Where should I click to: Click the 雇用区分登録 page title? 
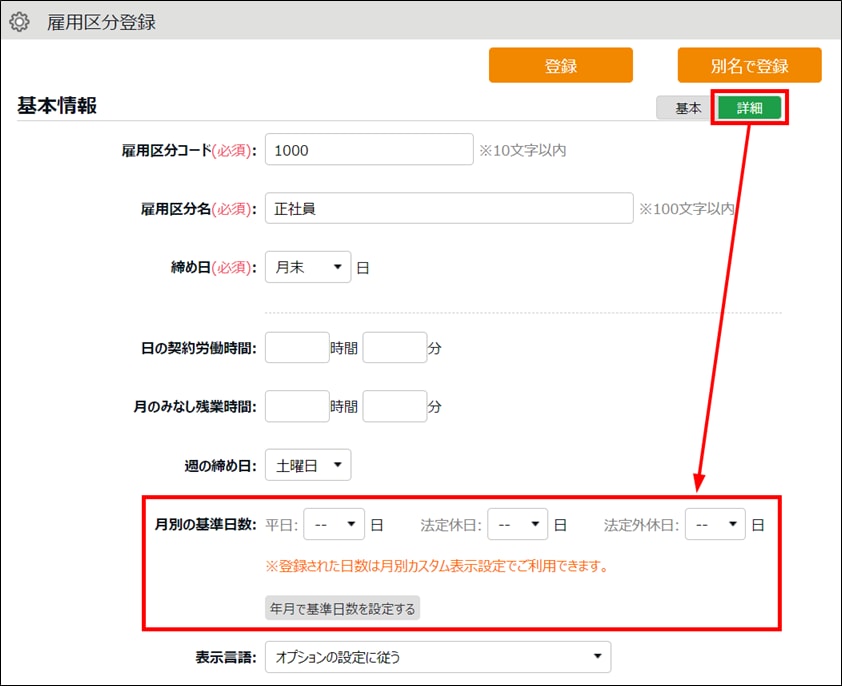click(101, 21)
